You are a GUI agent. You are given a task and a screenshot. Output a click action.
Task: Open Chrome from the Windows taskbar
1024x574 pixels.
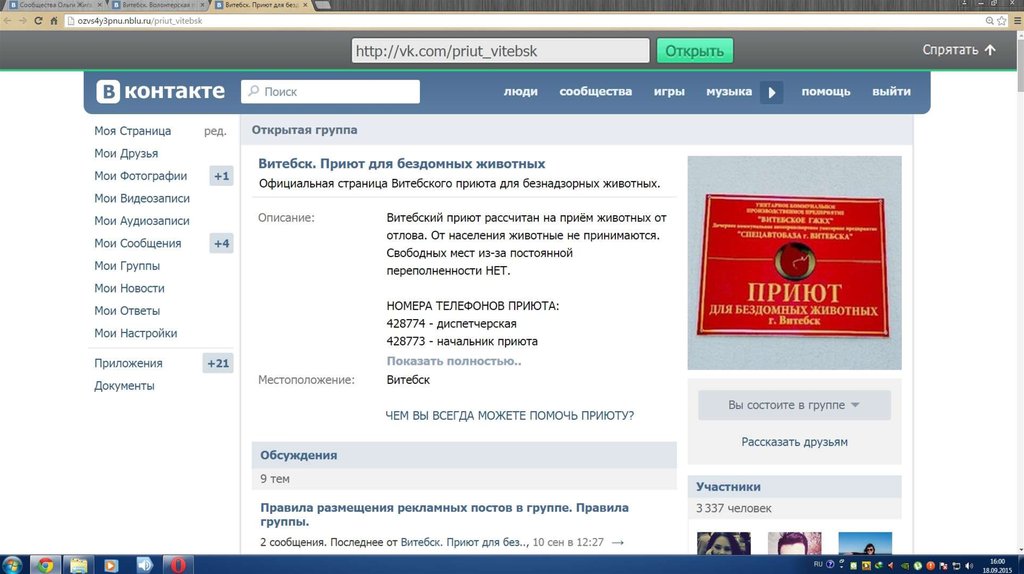pyautogui.click(x=44, y=564)
